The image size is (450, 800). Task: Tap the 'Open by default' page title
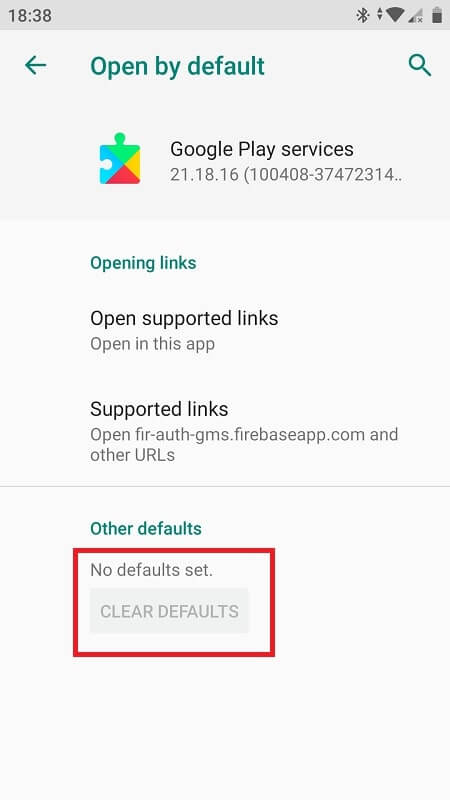click(x=178, y=66)
